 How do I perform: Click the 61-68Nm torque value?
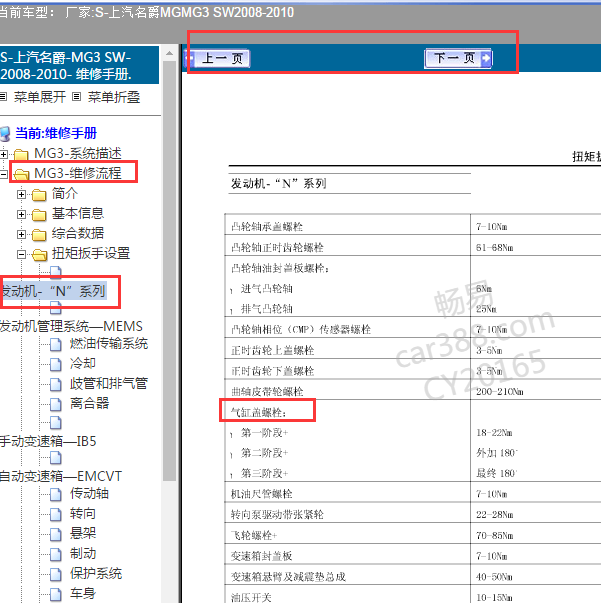(x=494, y=248)
